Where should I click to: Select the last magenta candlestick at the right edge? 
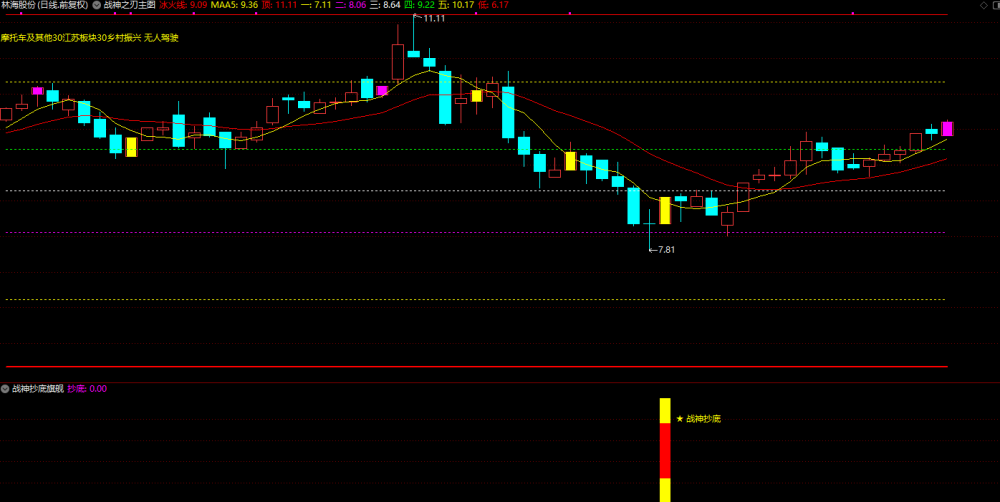[947, 129]
